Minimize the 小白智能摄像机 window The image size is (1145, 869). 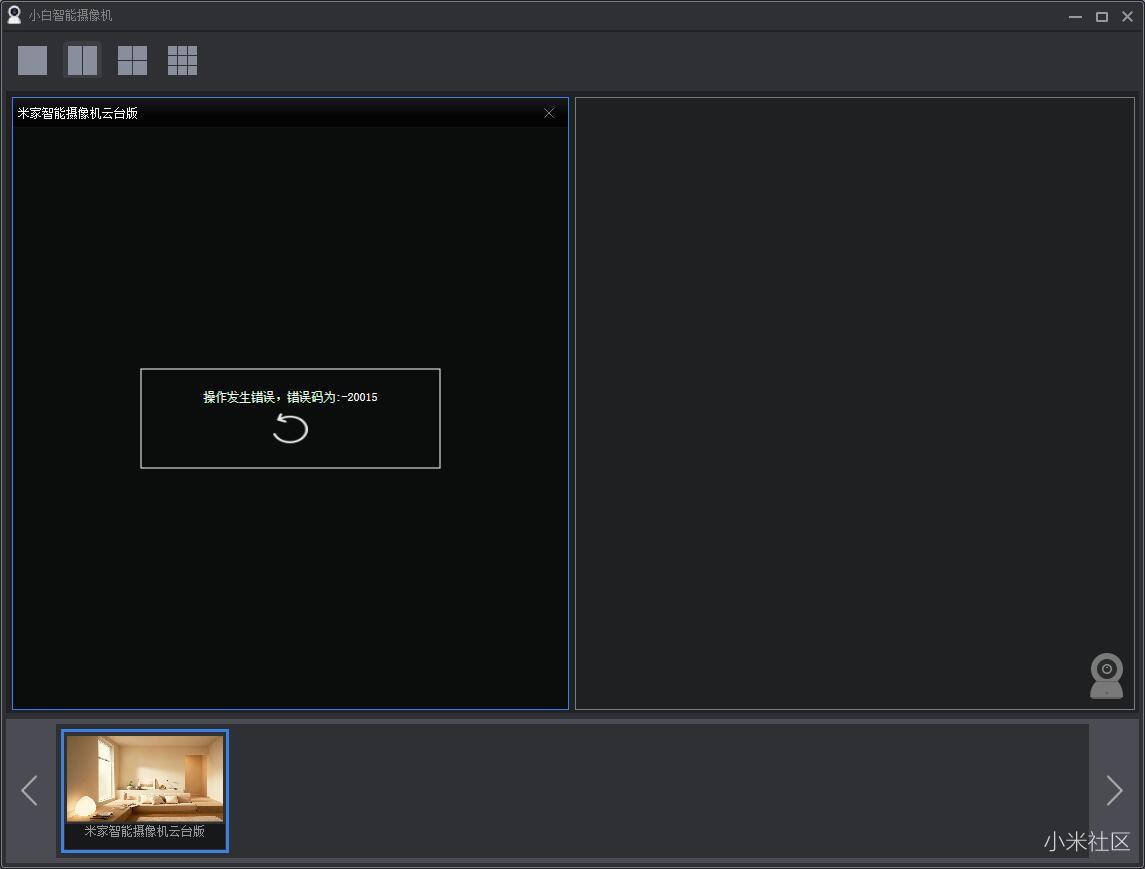(1075, 16)
